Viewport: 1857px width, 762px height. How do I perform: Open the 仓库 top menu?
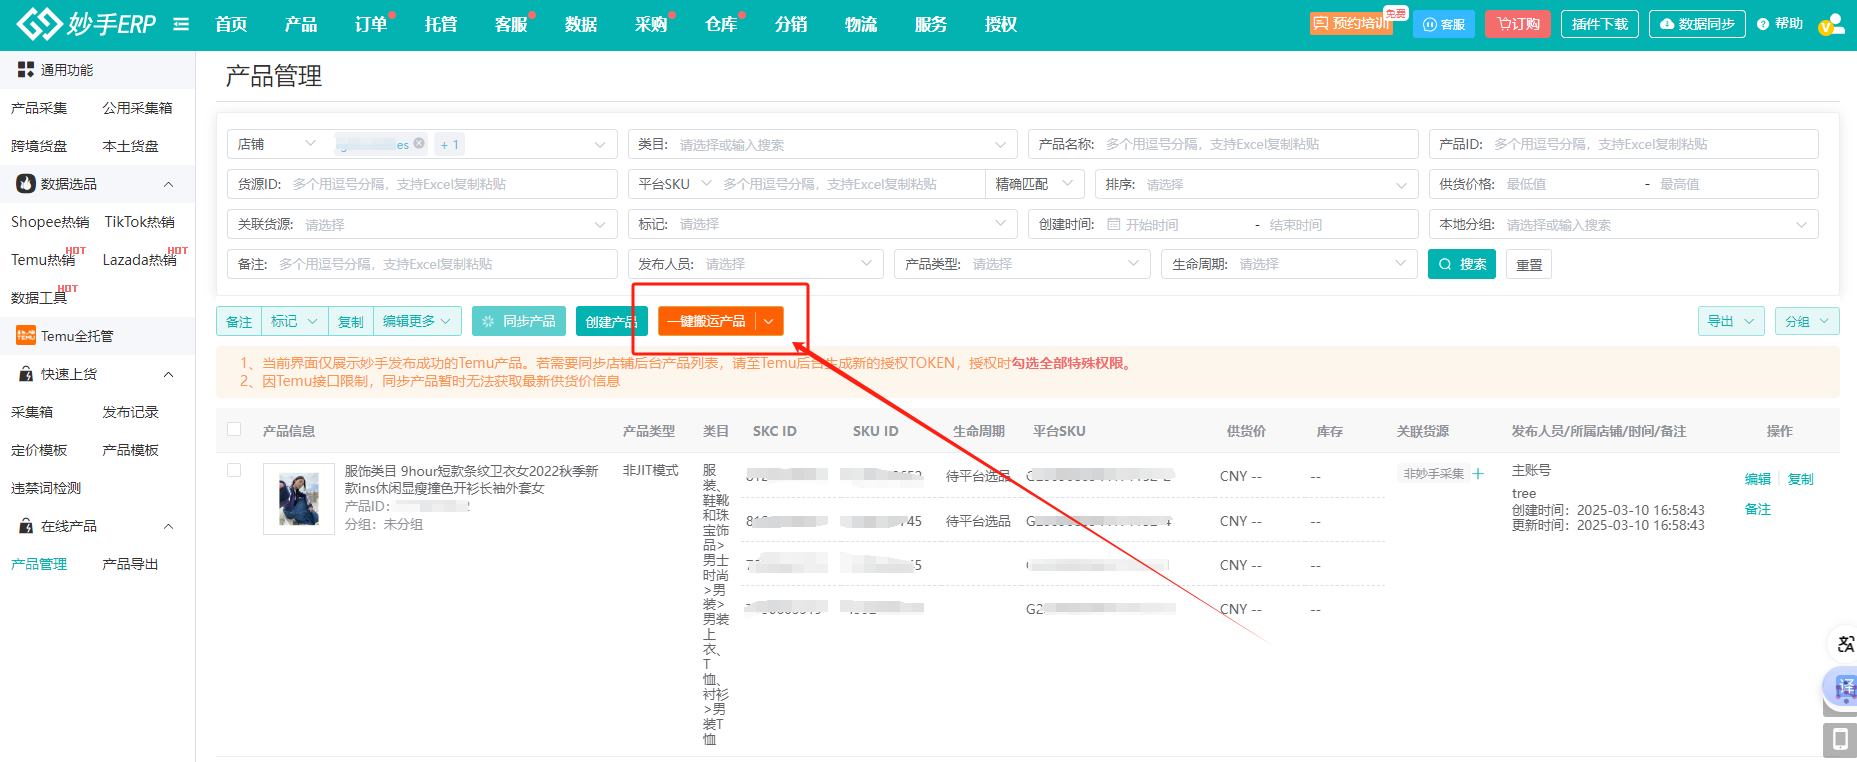pos(721,24)
